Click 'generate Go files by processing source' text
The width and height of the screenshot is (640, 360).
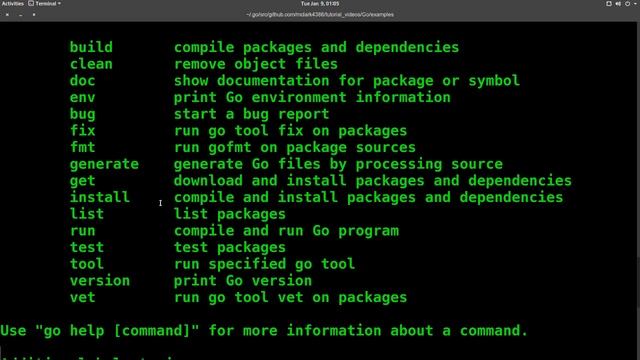(338, 164)
